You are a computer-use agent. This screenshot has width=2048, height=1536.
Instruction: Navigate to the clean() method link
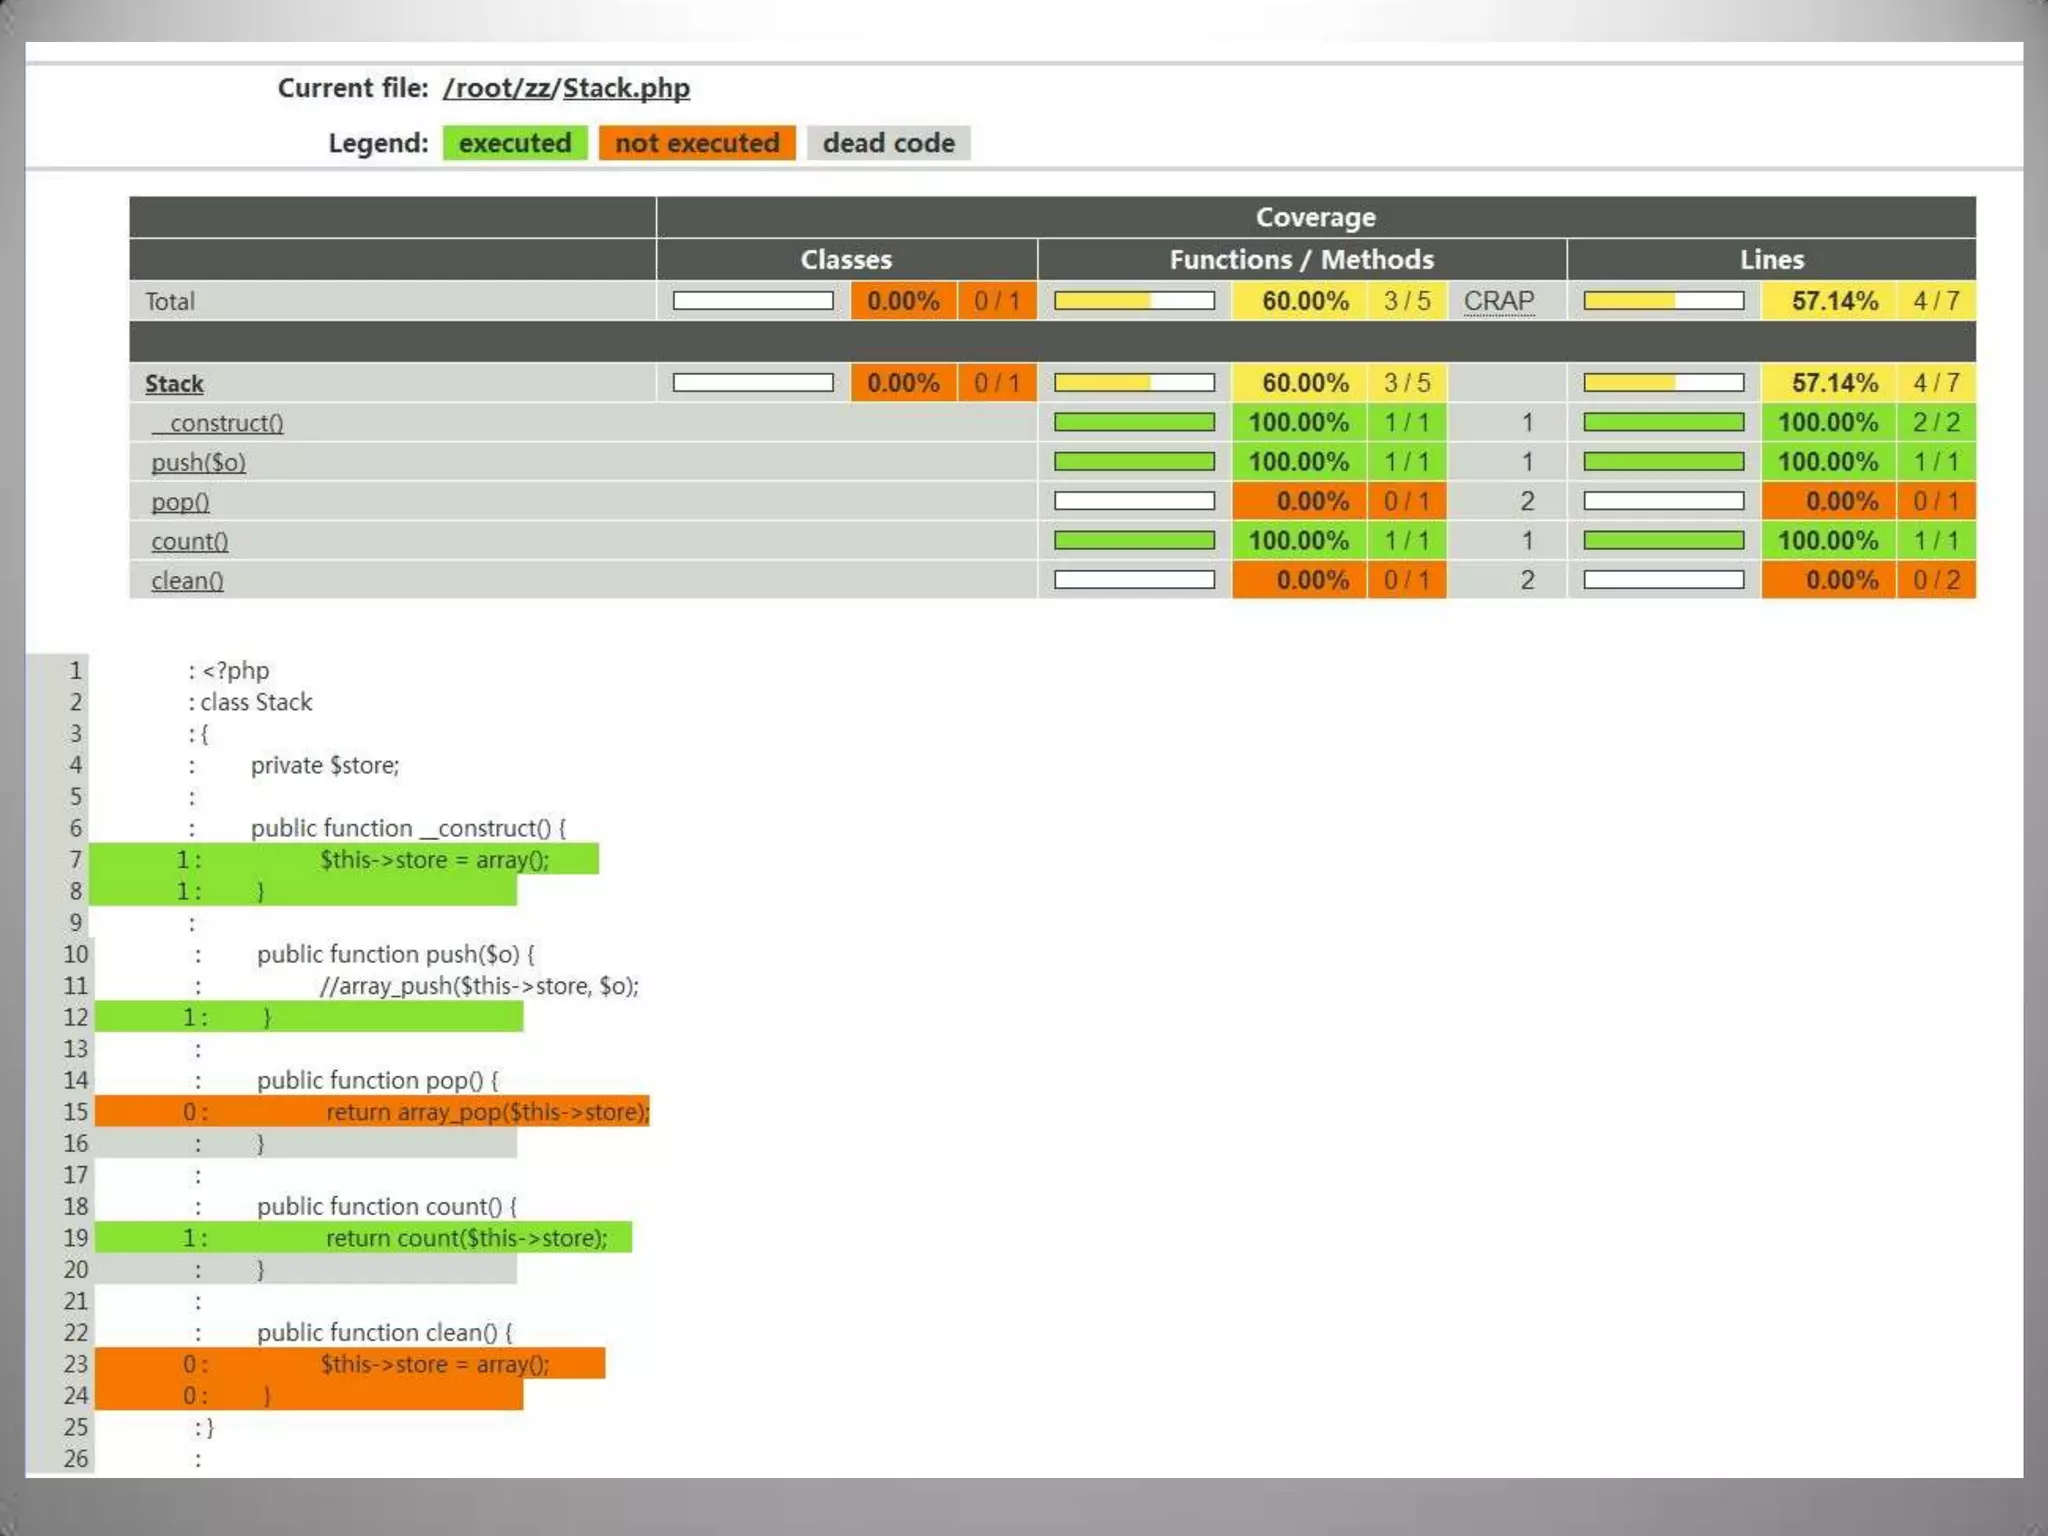pyautogui.click(x=187, y=581)
